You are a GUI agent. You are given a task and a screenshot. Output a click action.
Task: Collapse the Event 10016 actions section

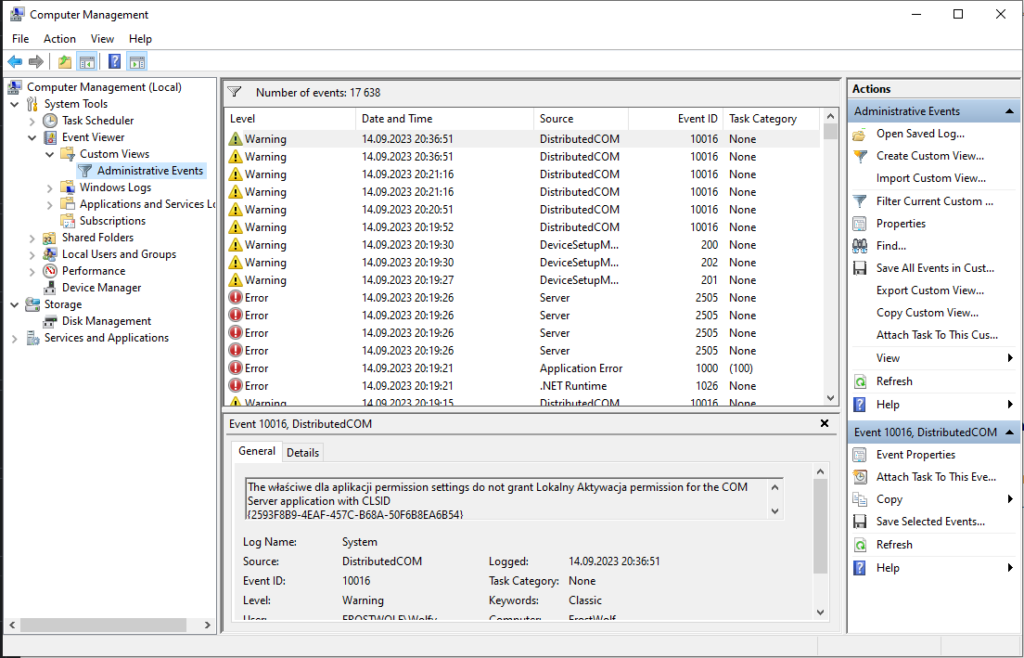point(1010,432)
